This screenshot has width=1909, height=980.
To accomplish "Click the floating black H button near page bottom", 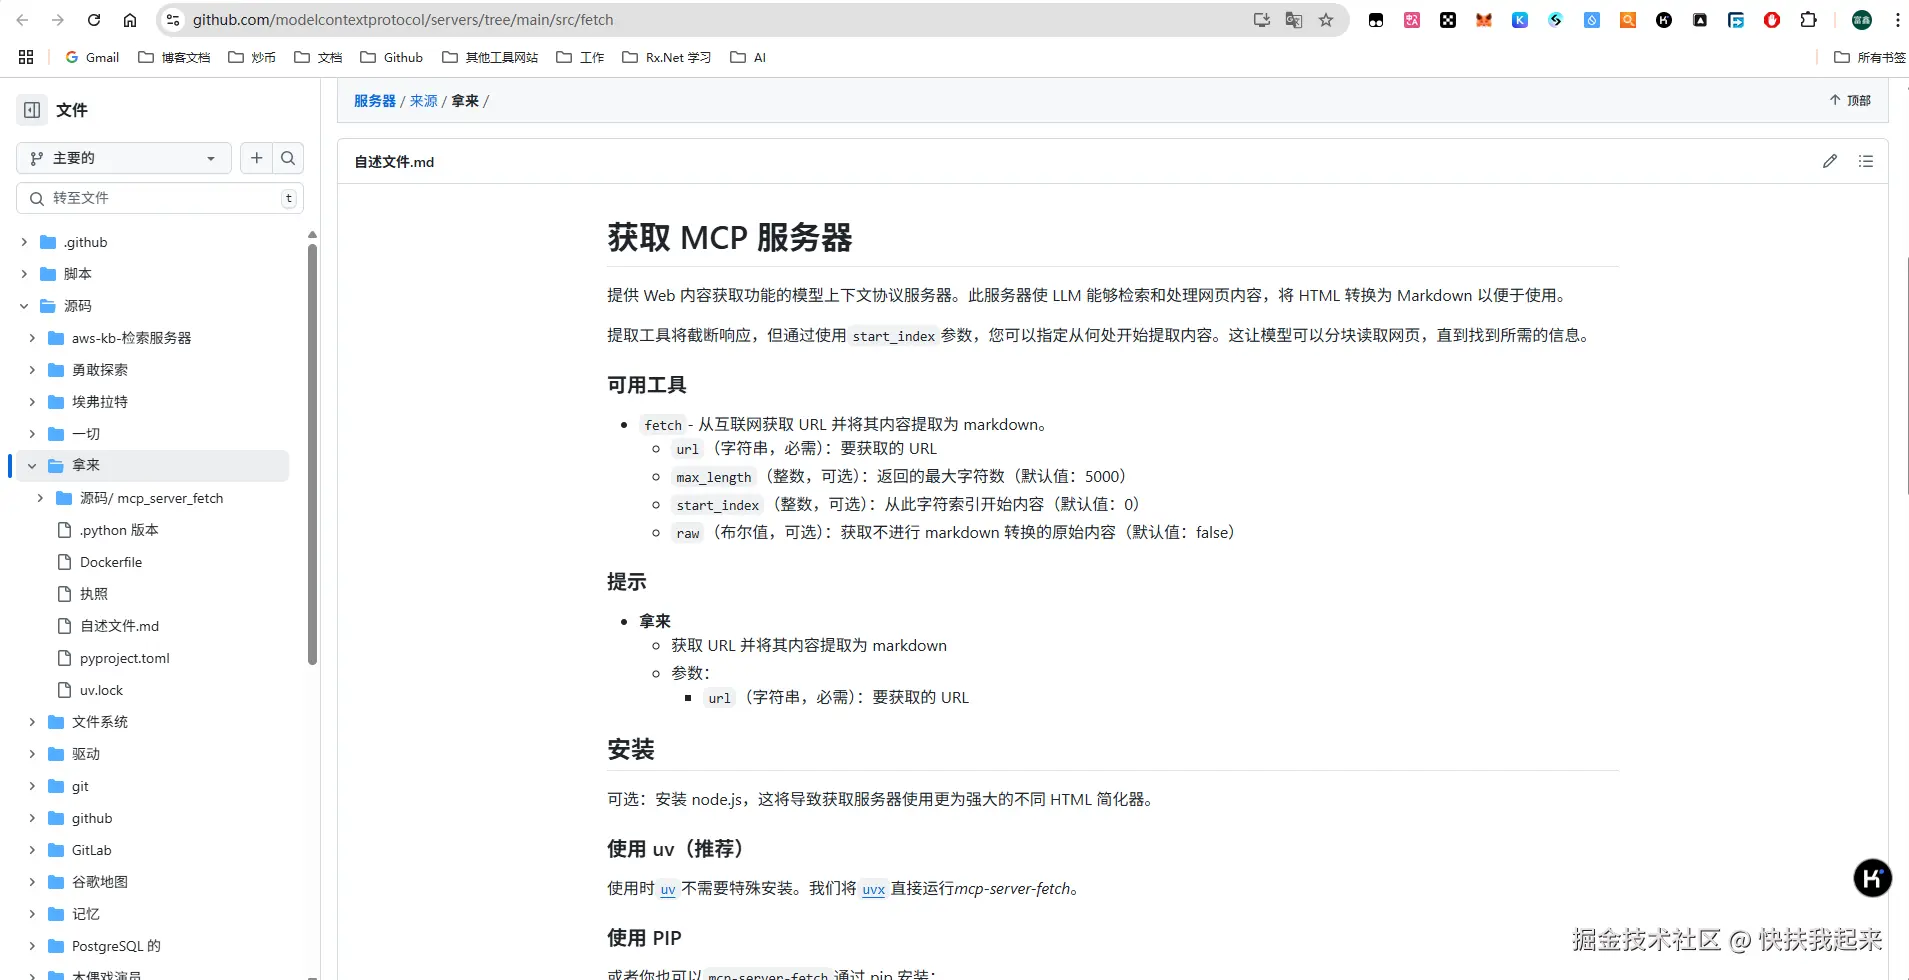I will pyautogui.click(x=1872, y=878).
